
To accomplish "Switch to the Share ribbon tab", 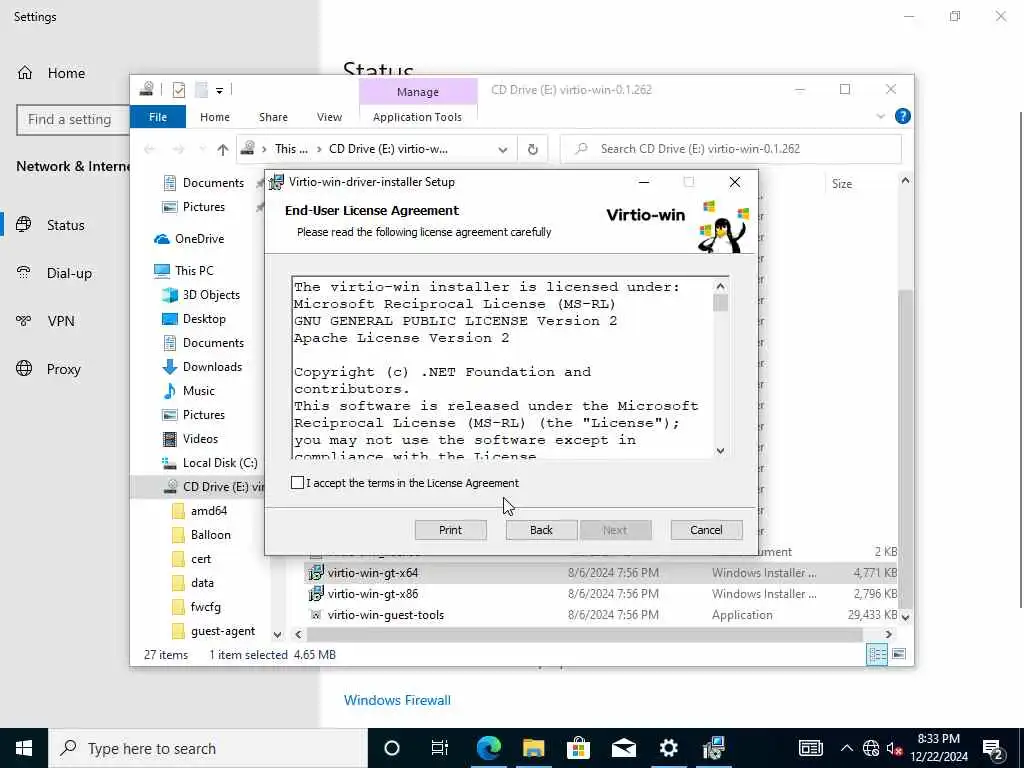I will 273,117.
